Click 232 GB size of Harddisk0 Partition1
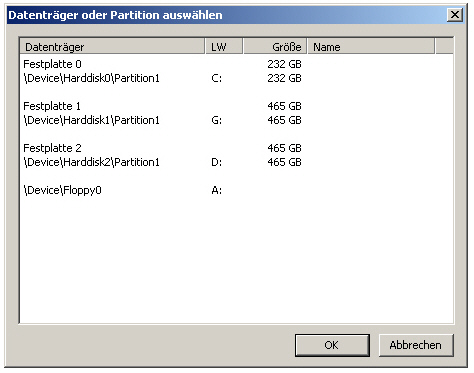474x373 pixels. (x=284, y=78)
